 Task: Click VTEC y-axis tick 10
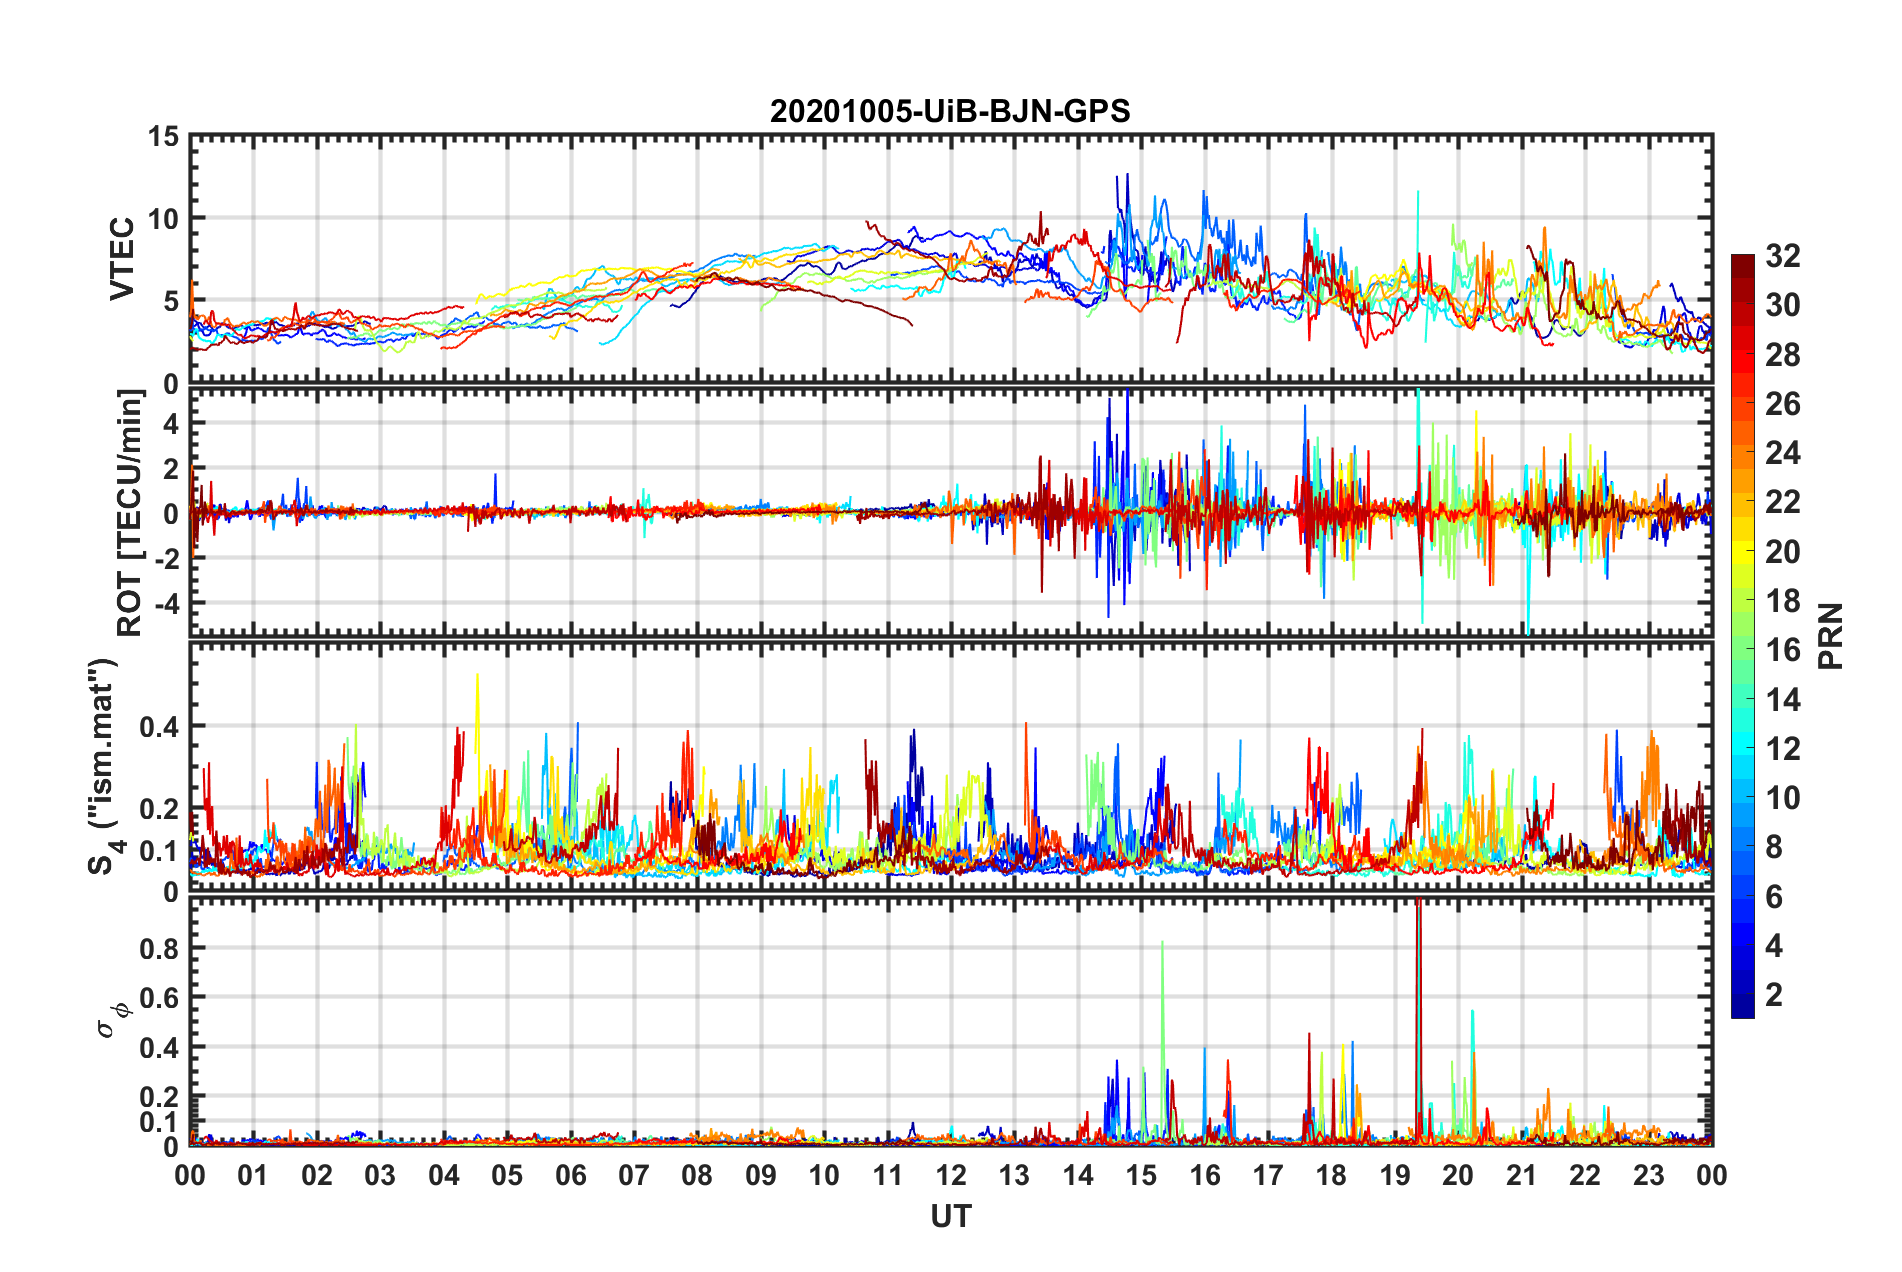point(163,218)
